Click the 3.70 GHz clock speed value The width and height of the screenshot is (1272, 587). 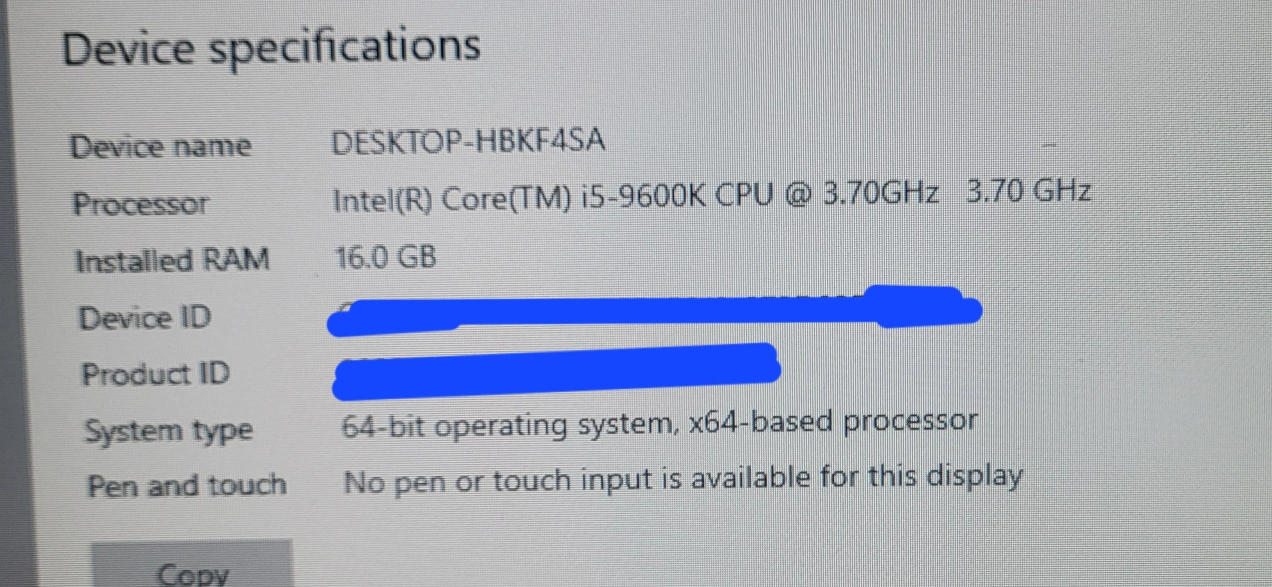(x=1029, y=190)
